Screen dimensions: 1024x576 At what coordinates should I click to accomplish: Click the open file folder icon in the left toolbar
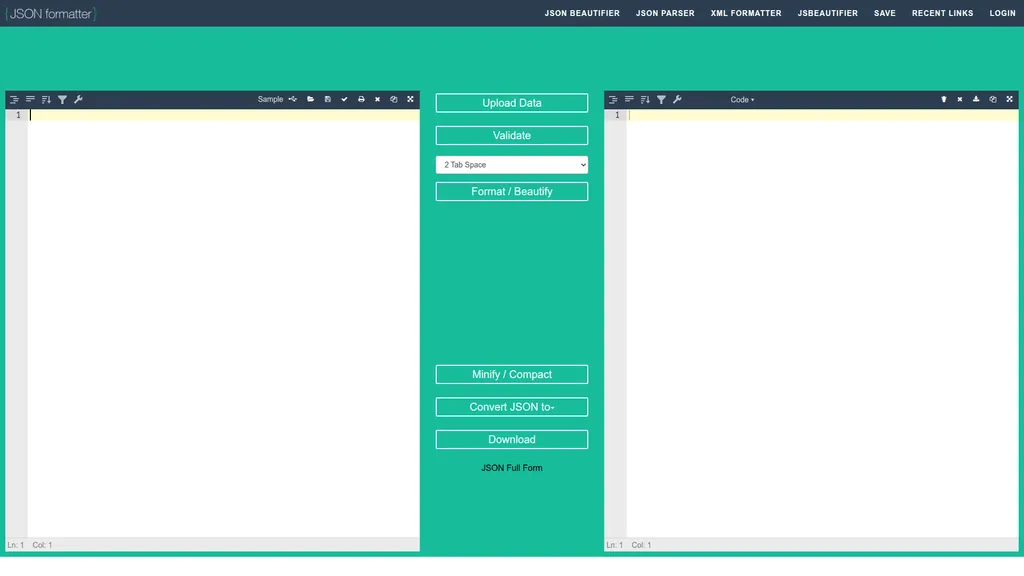coord(311,99)
